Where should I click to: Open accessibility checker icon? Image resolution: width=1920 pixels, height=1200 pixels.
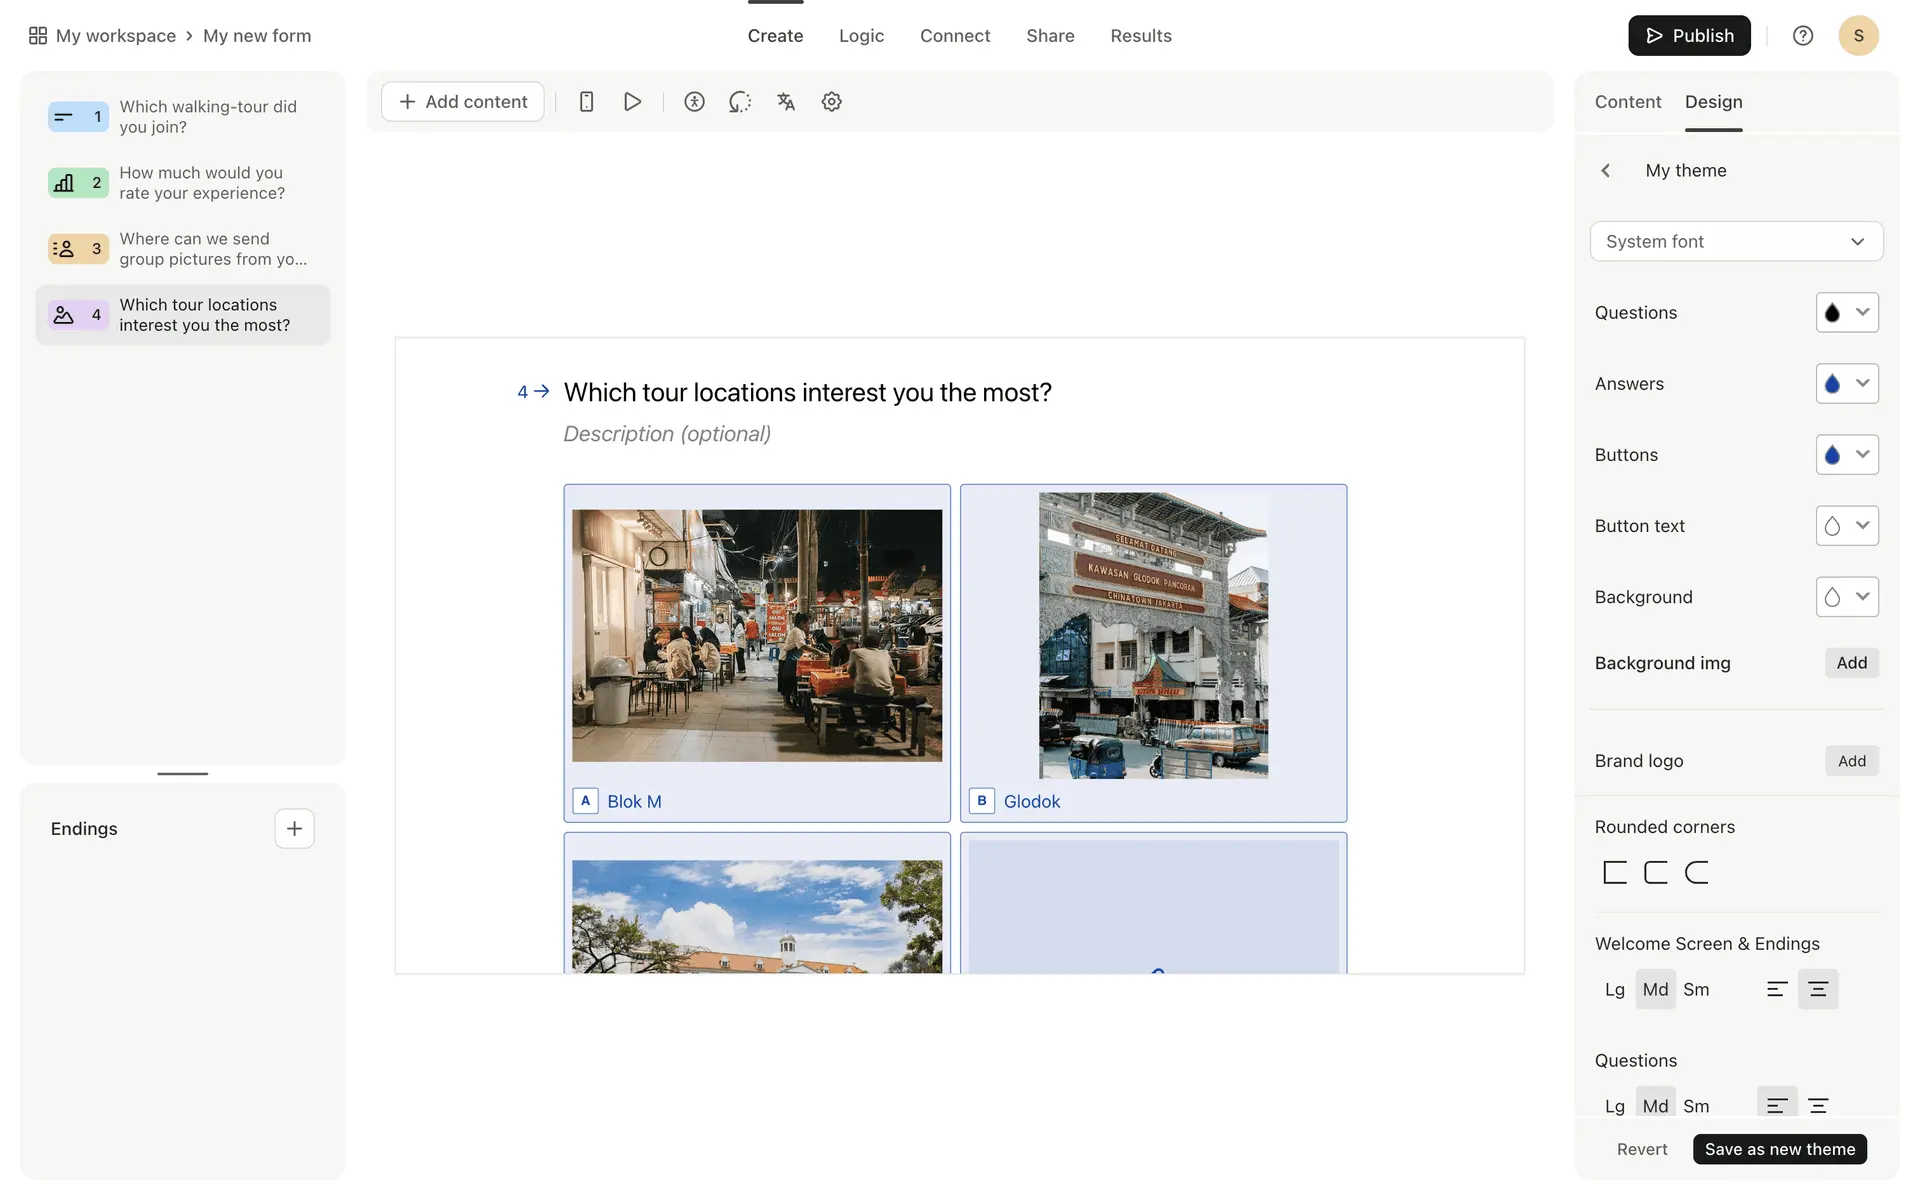[x=694, y=101]
